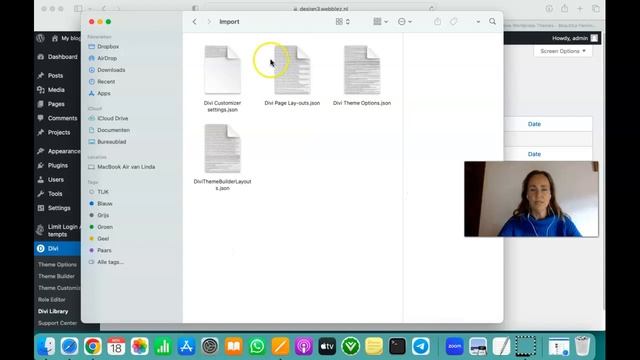Open Google Chrome from the Dock

coord(93,347)
